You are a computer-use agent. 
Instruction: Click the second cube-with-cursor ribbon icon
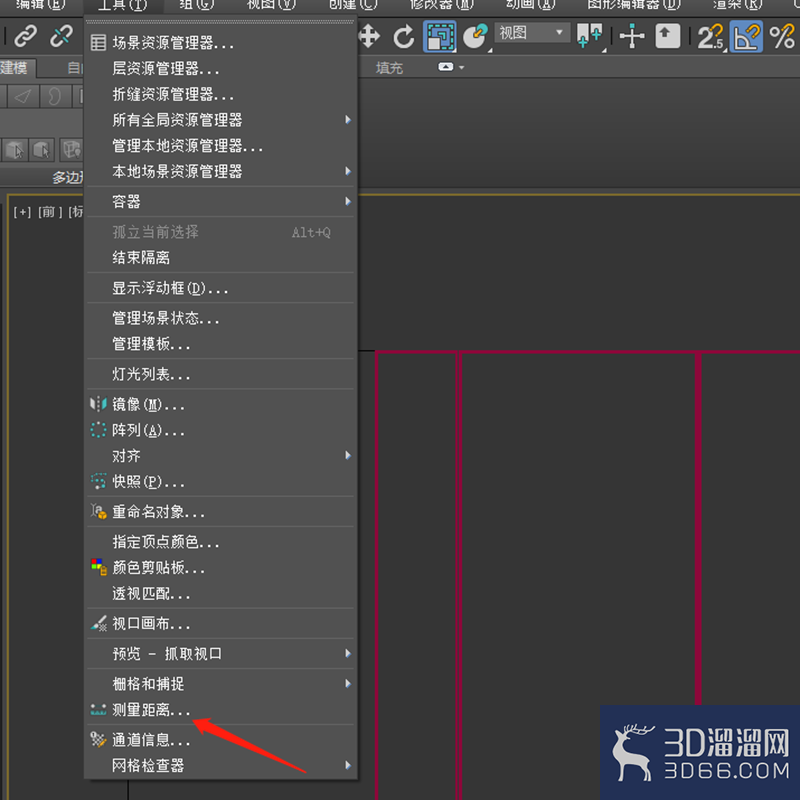pyautogui.click(x=42, y=150)
